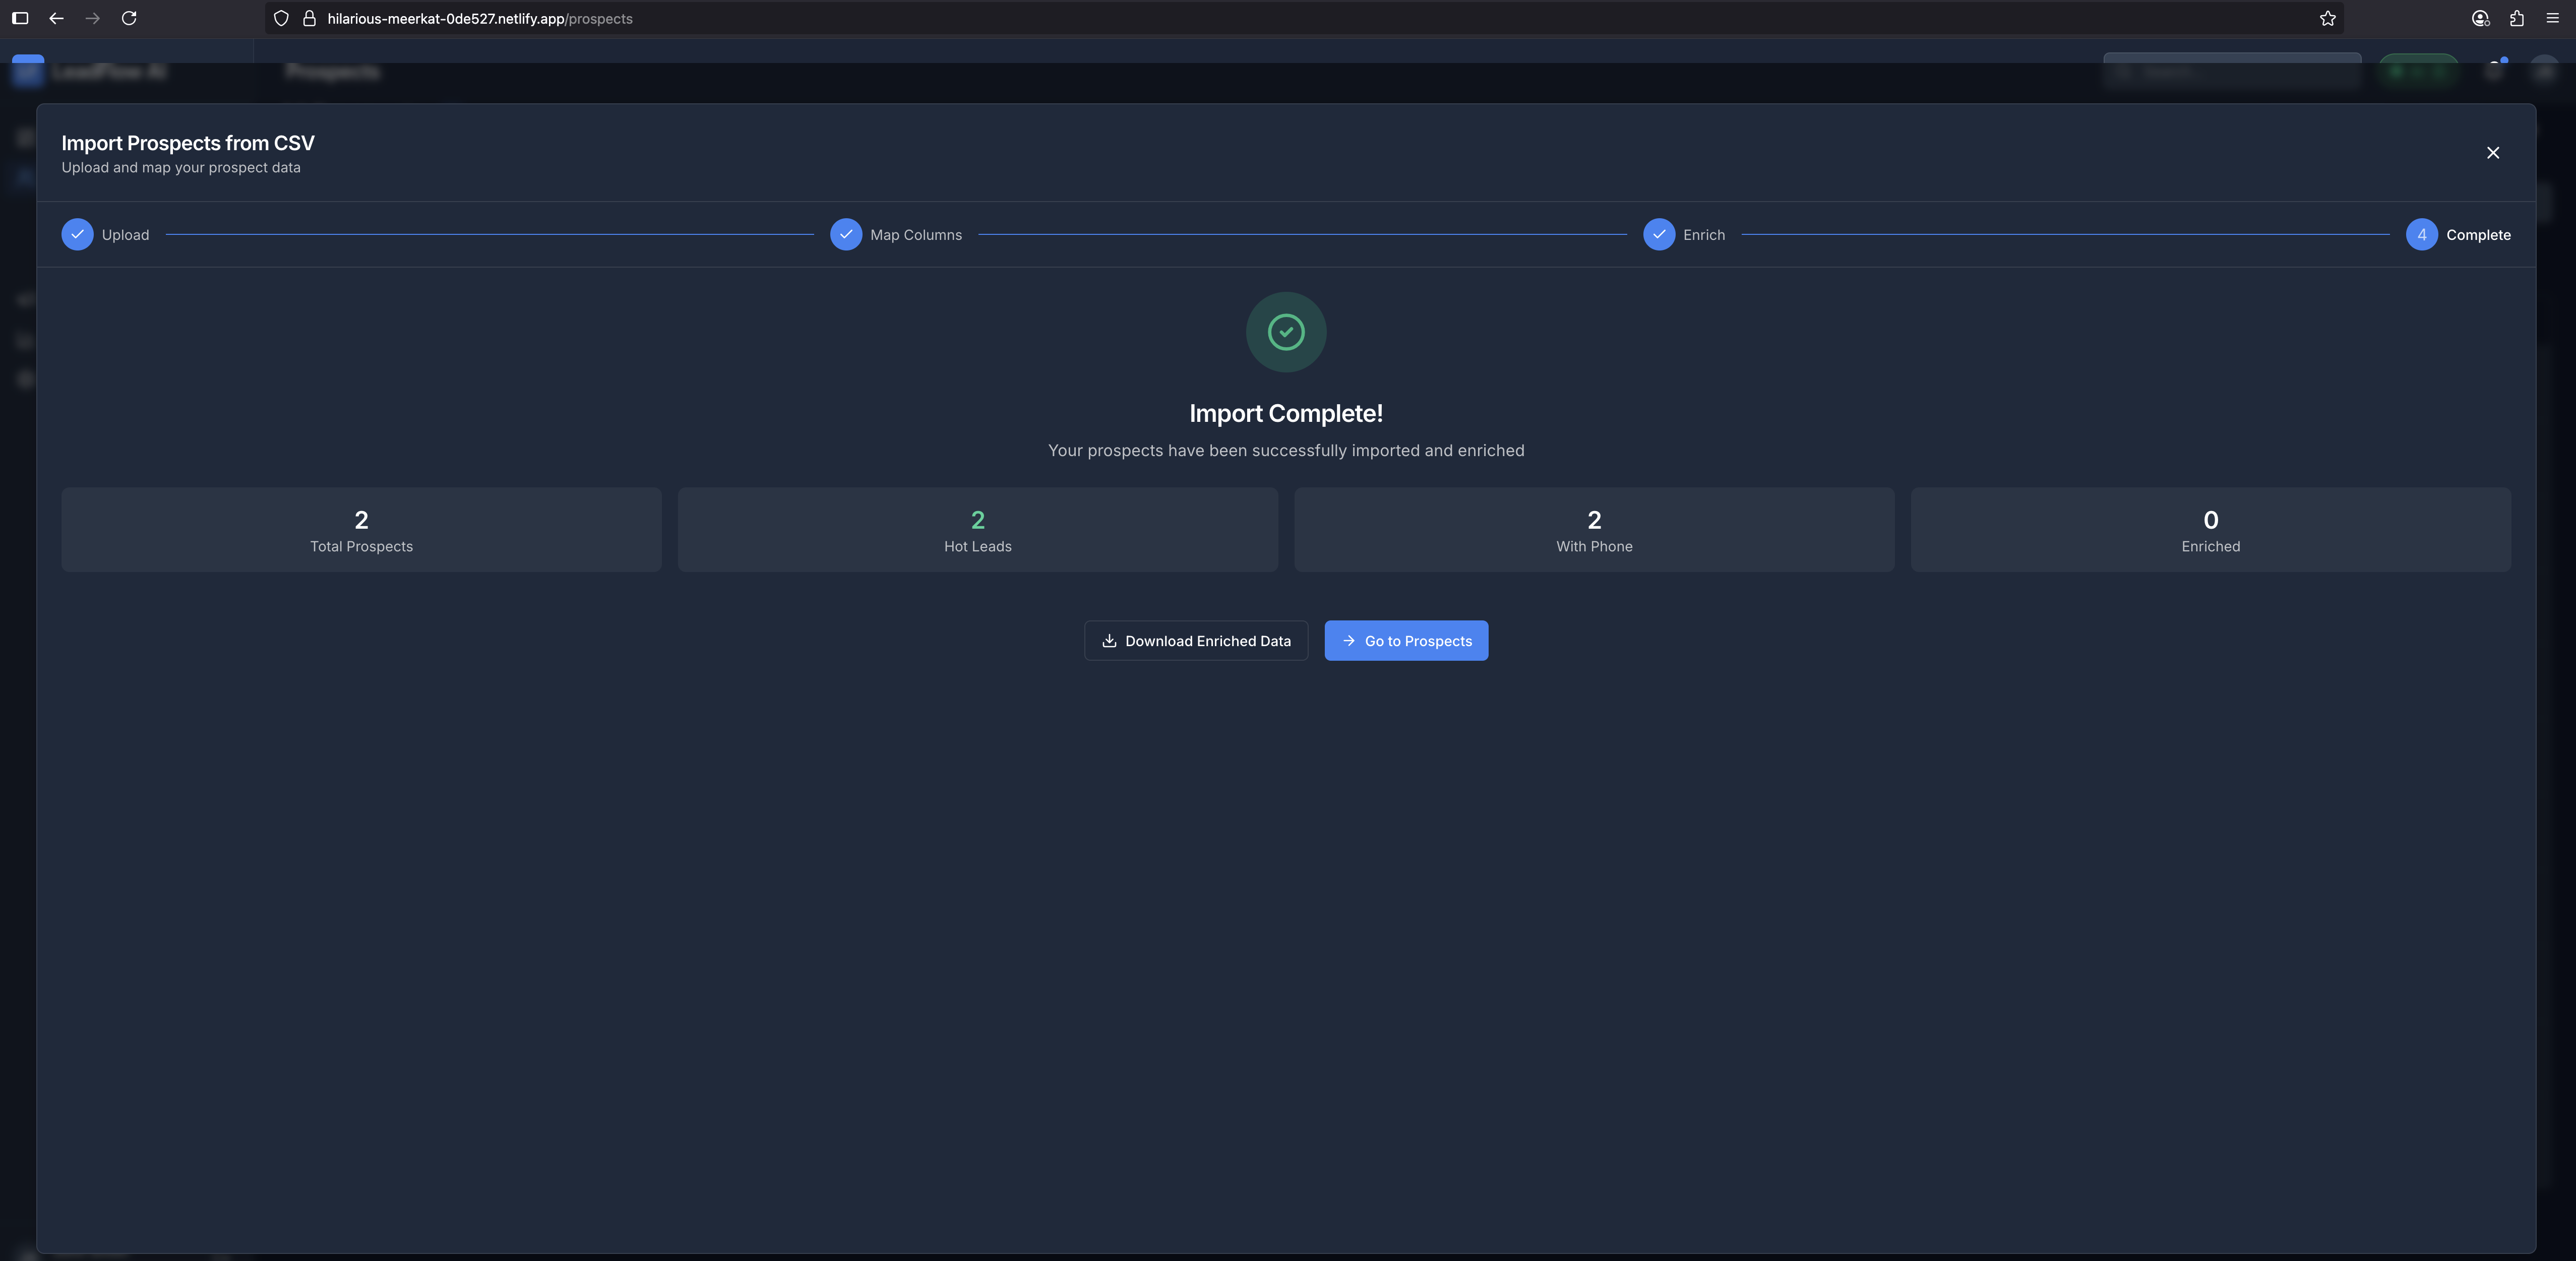Close the Import Prospects dialog
The image size is (2576, 1261).
pyautogui.click(x=2492, y=153)
